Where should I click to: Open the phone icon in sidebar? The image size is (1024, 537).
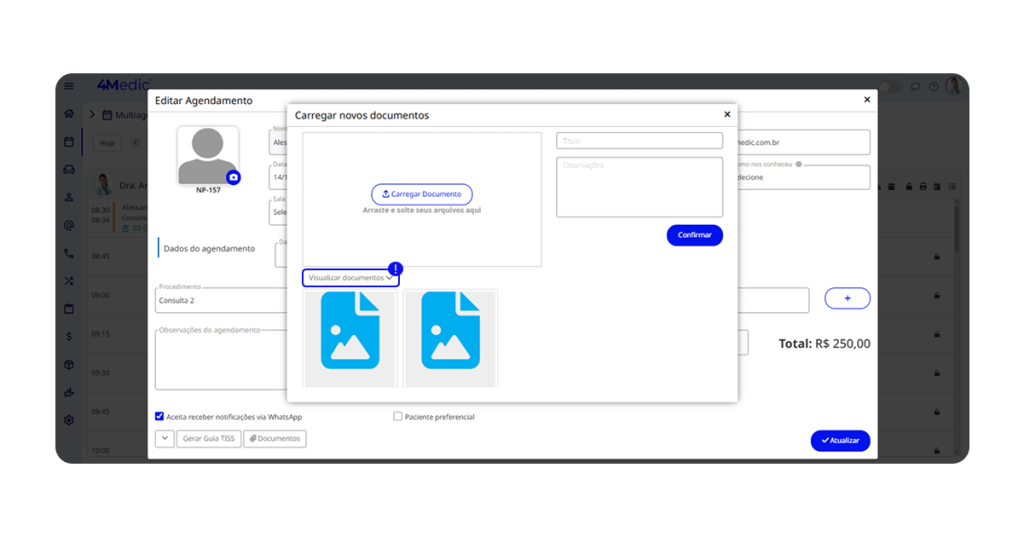click(x=69, y=253)
